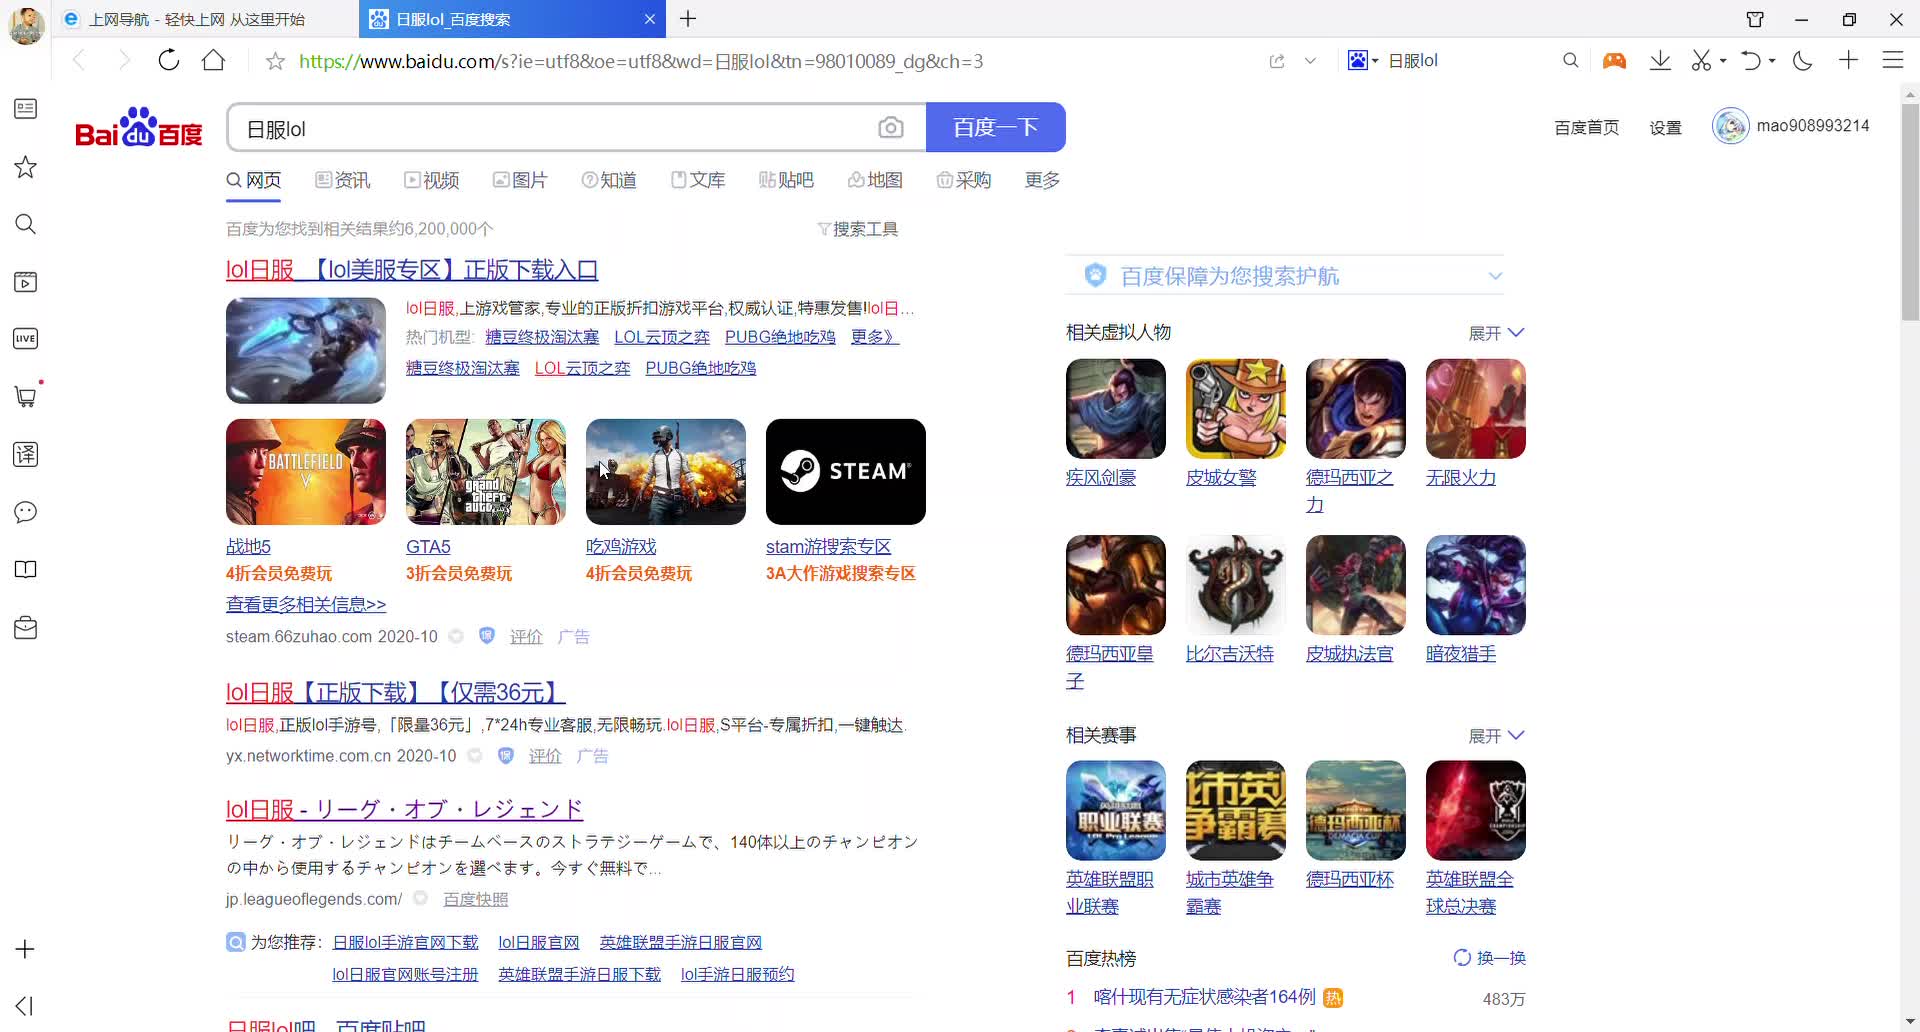The height and width of the screenshot is (1032, 1920).
Task: Click the undo restore tab icon
Action: pos(1750,60)
